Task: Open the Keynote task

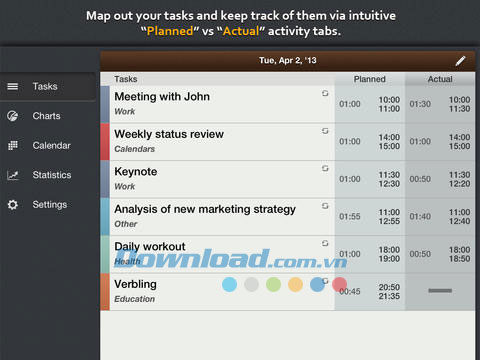Action: coord(217,179)
